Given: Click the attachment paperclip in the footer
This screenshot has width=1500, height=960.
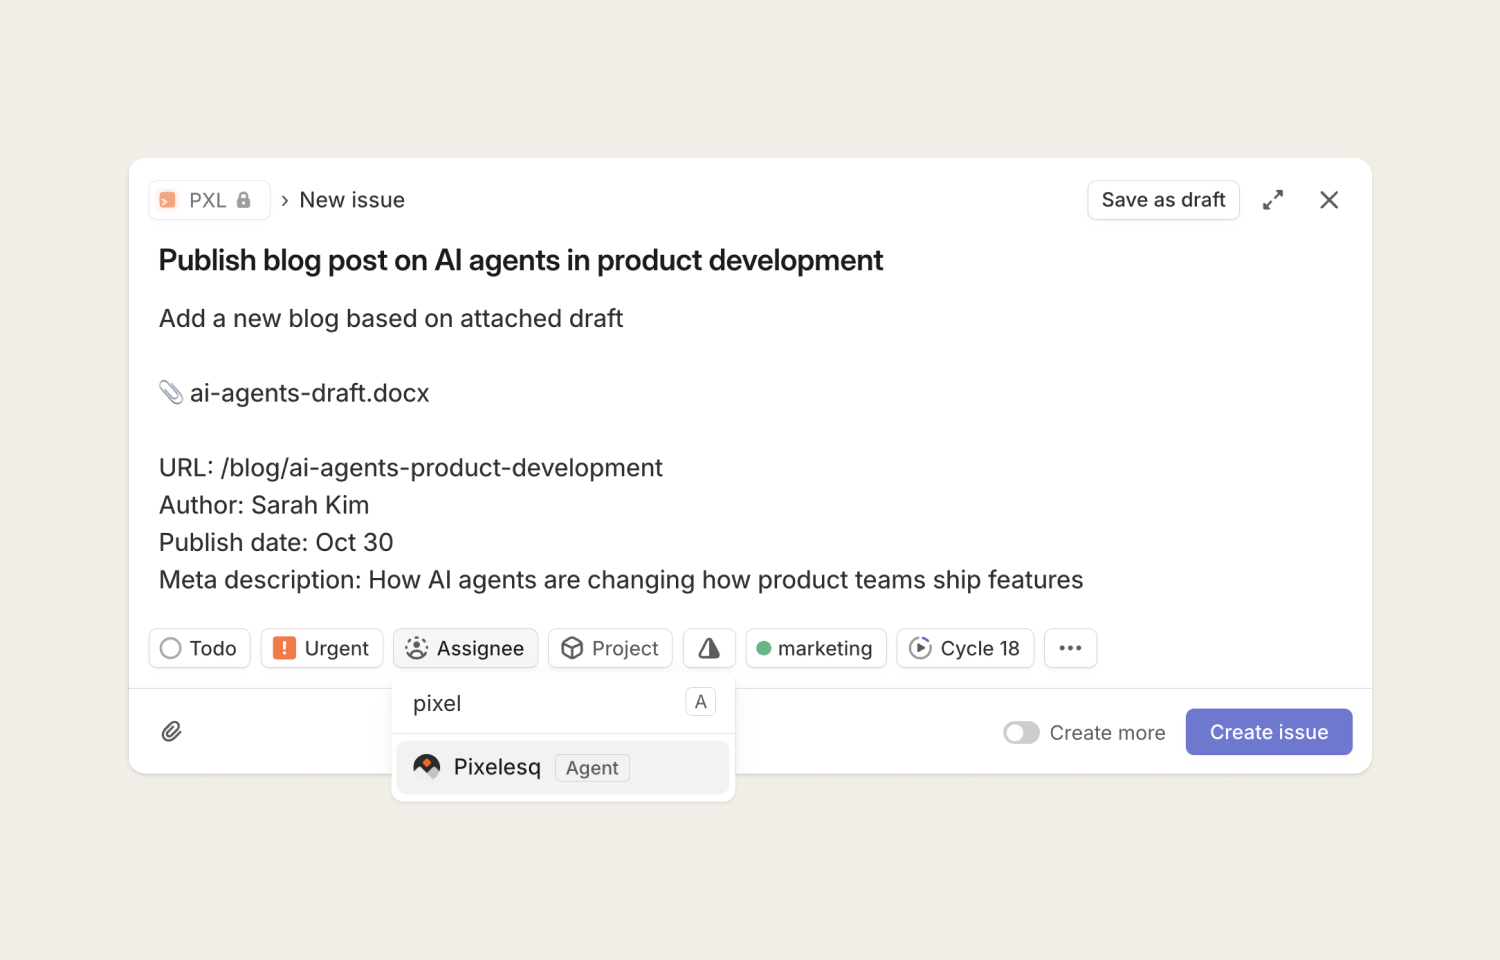Looking at the screenshot, I should tap(171, 732).
